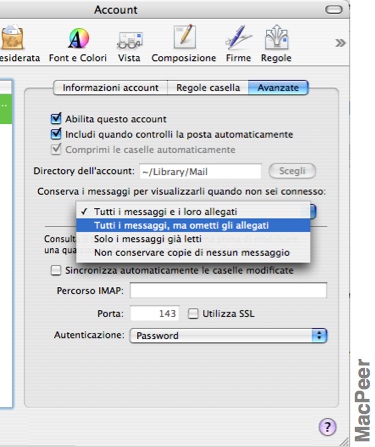Click the Directory dell'account path field
Screen dimensions: 375x447
click(200, 171)
